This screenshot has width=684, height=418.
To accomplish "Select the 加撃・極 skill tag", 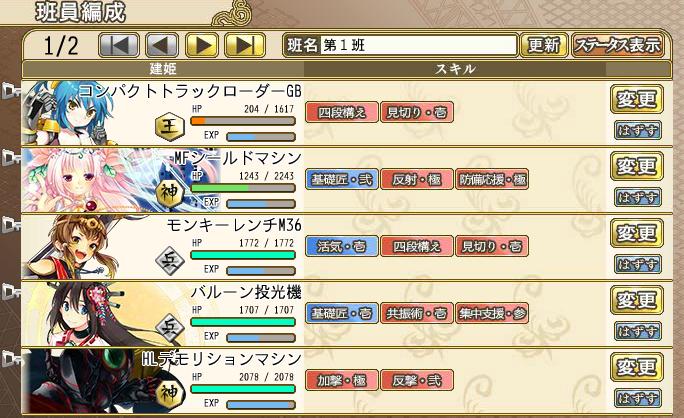I will coord(342,380).
